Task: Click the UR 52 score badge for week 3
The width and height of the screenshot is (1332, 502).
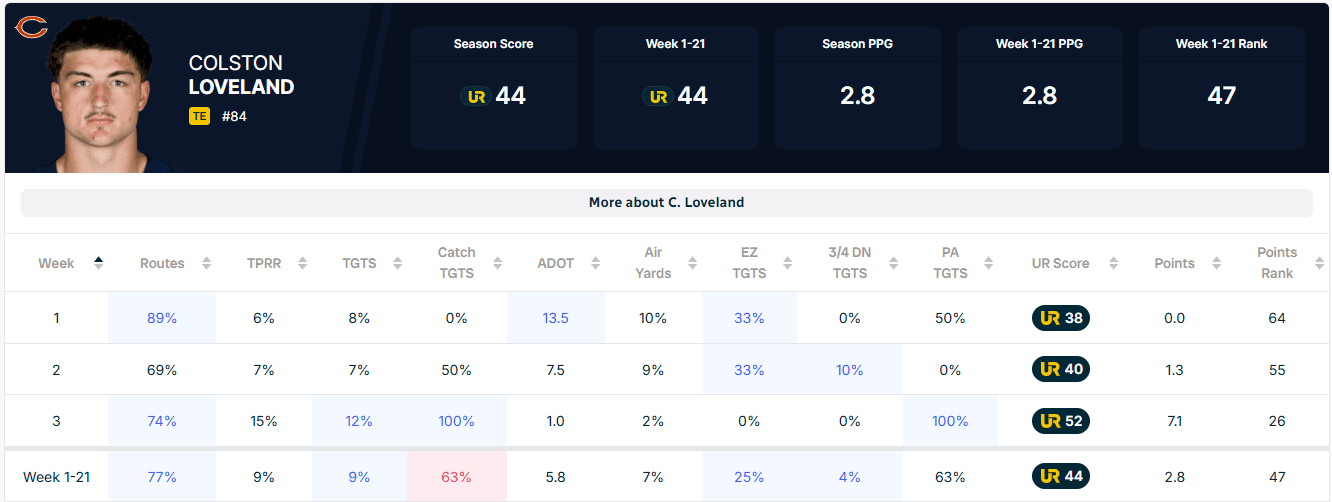Action: tap(1061, 421)
